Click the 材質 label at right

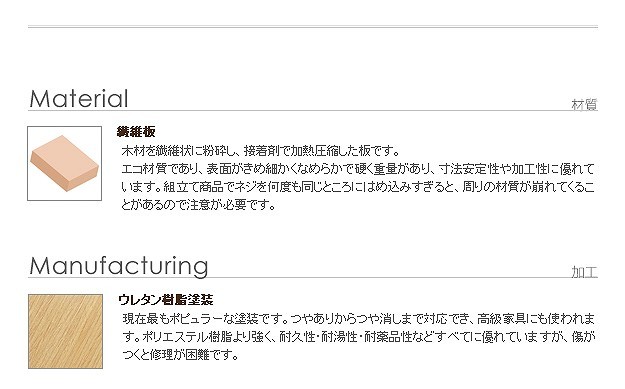click(x=584, y=105)
